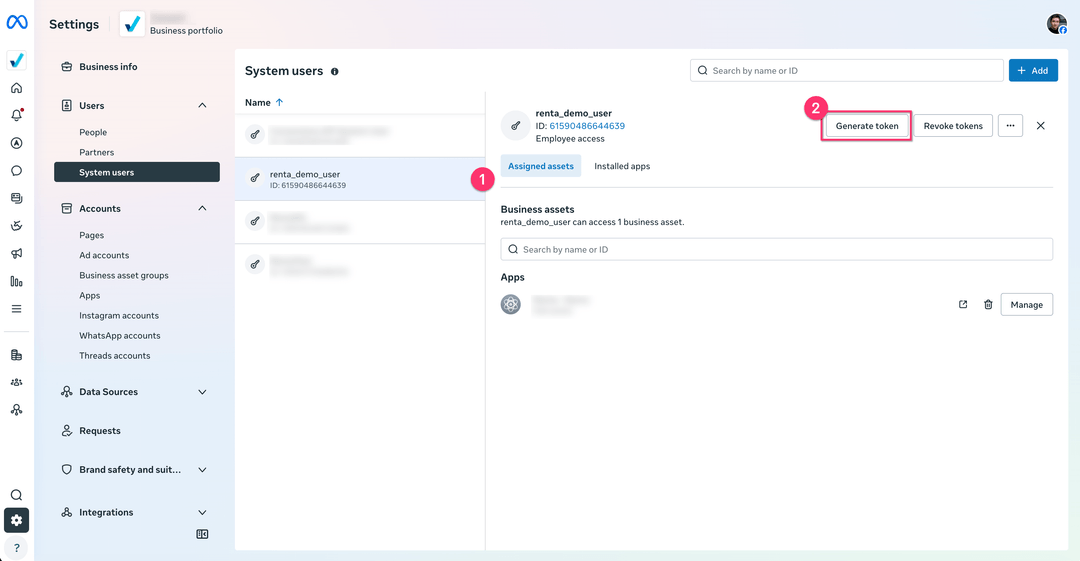The image size is (1080, 561).
Task: Switch to the Installed apps tab
Action: (x=622, y=166)
